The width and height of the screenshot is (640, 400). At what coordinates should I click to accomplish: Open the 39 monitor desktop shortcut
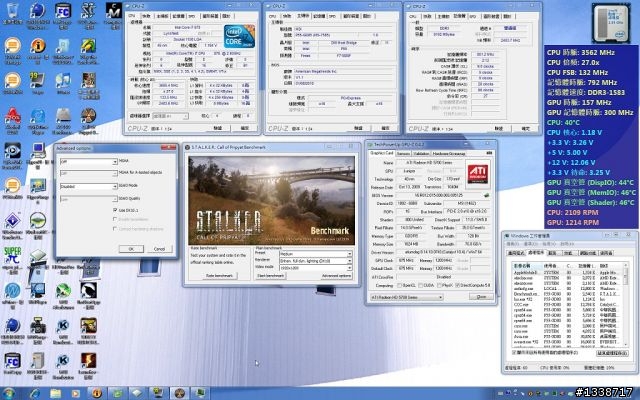[38, 82]
